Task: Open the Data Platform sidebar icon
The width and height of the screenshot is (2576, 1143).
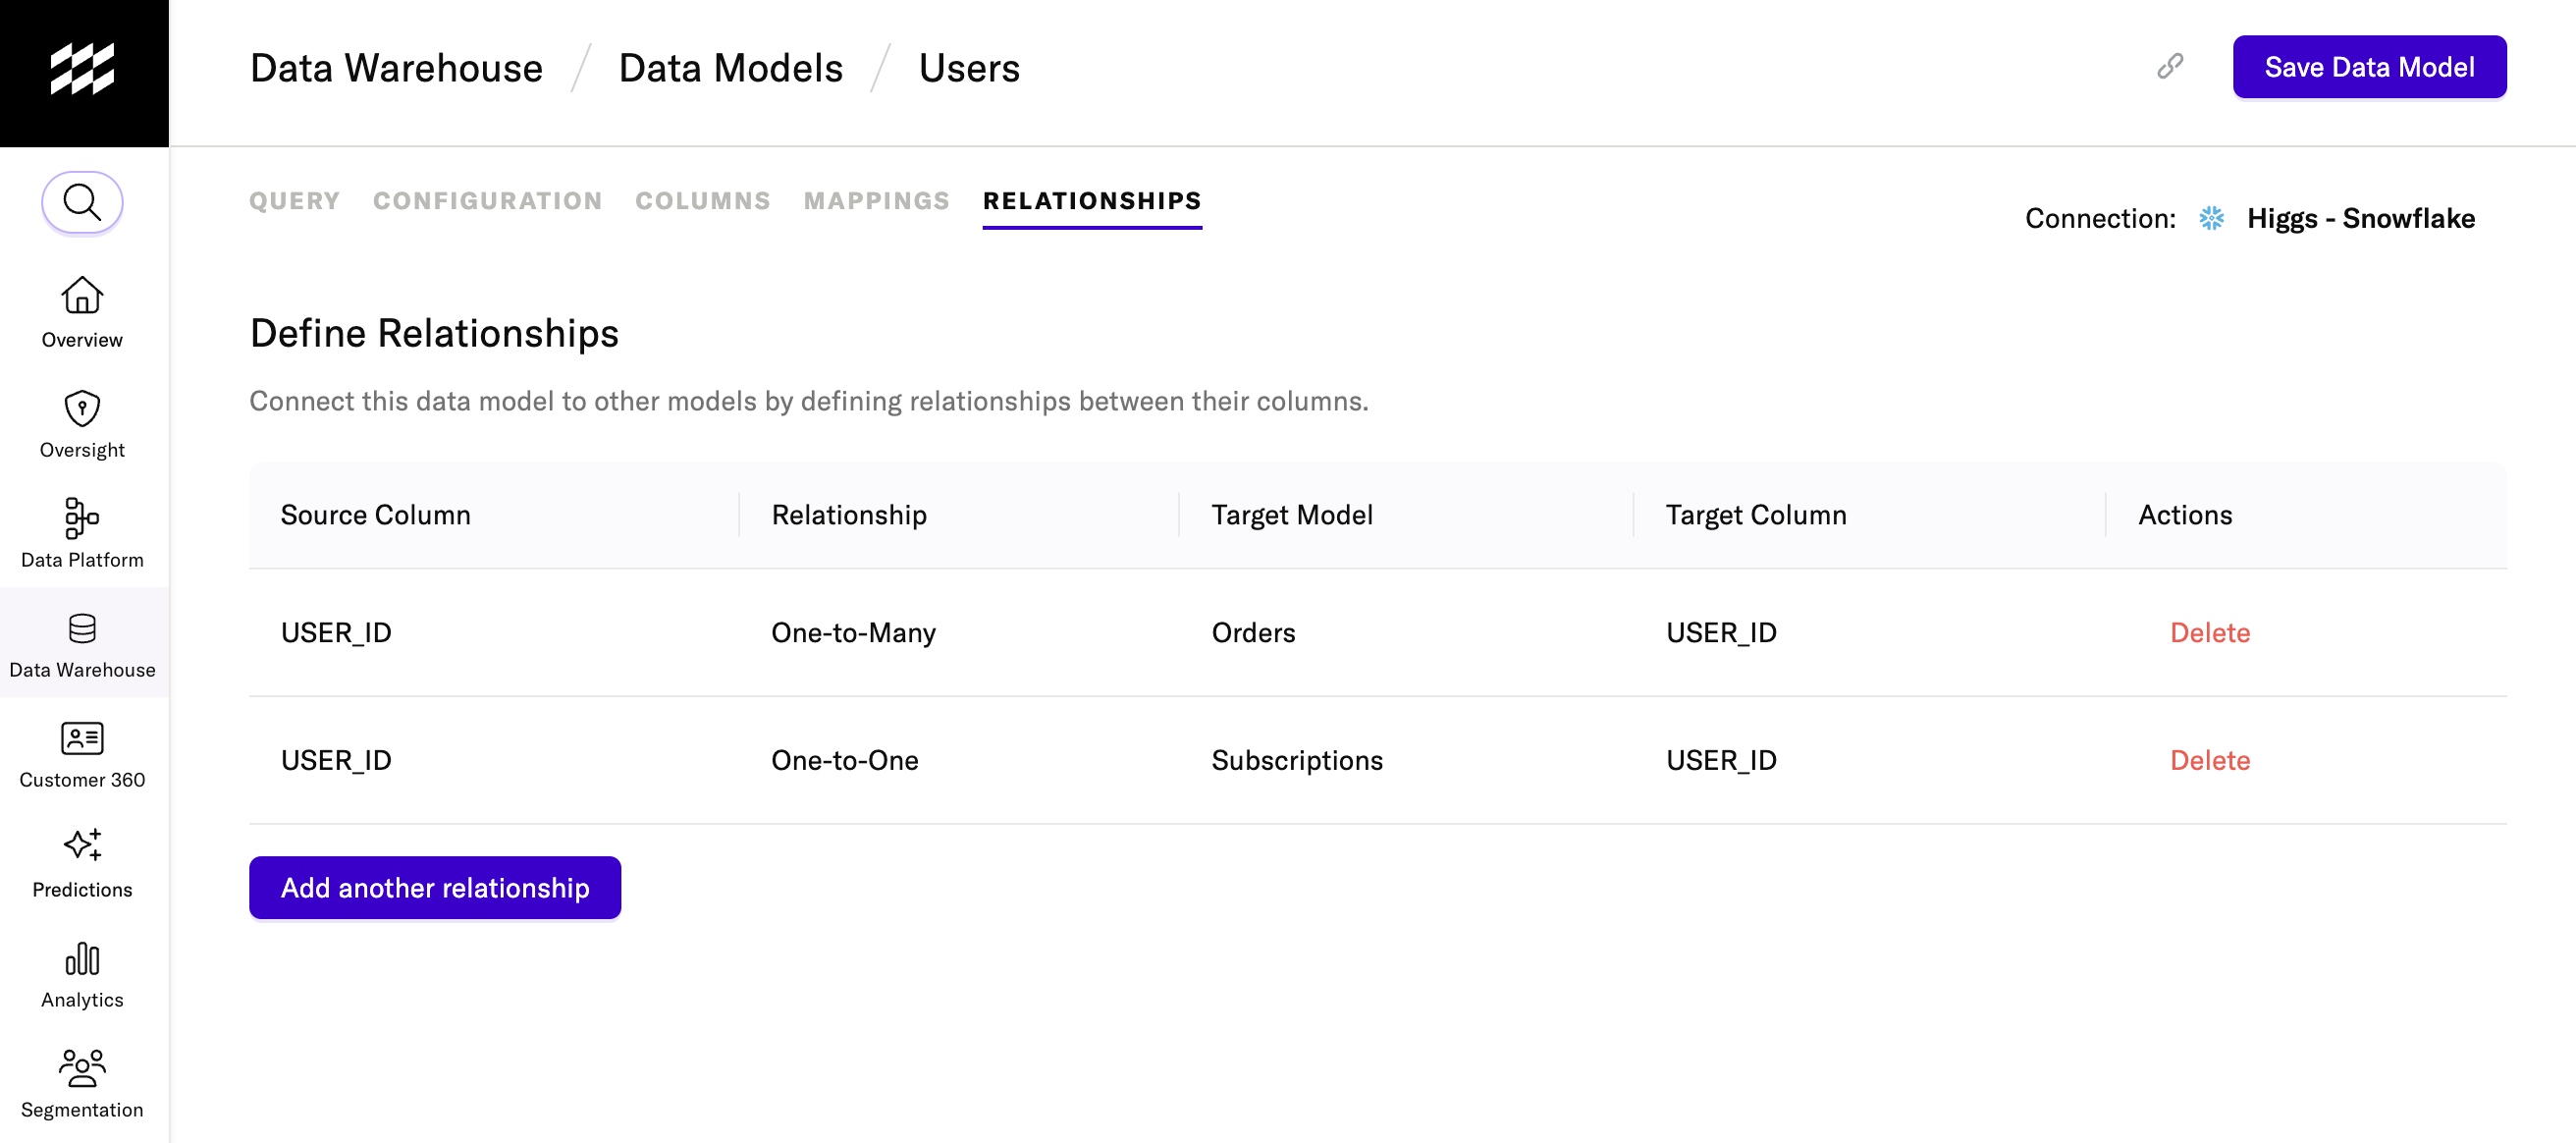Action: click(x=82, y=518)
